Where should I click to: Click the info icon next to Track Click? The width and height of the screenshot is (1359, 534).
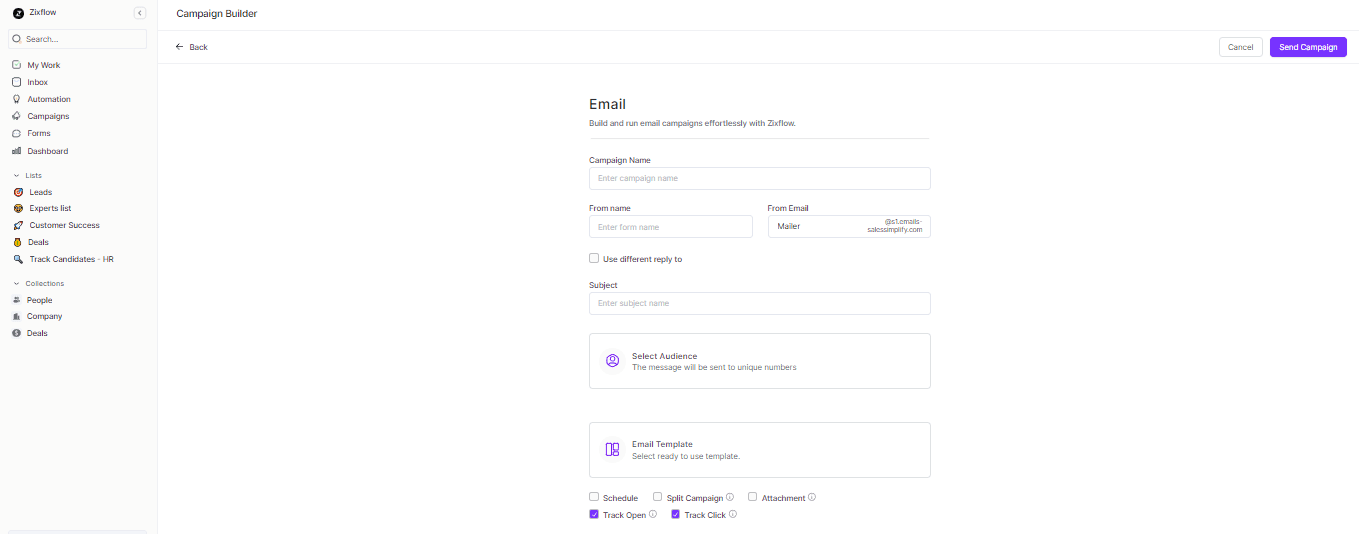(733, 514)
